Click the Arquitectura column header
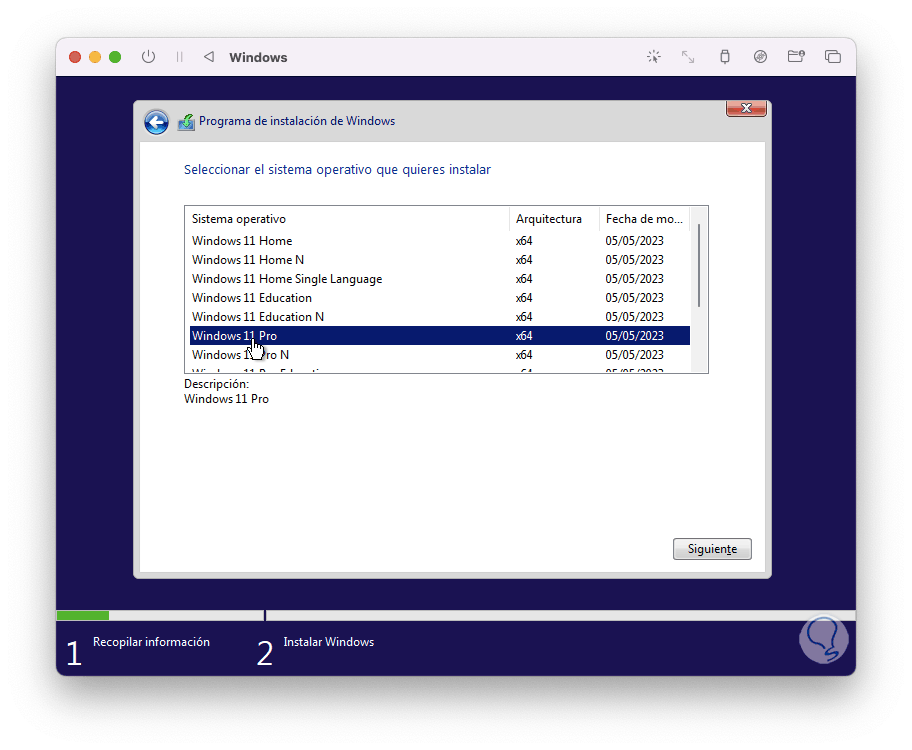 [x=554, y=219]
